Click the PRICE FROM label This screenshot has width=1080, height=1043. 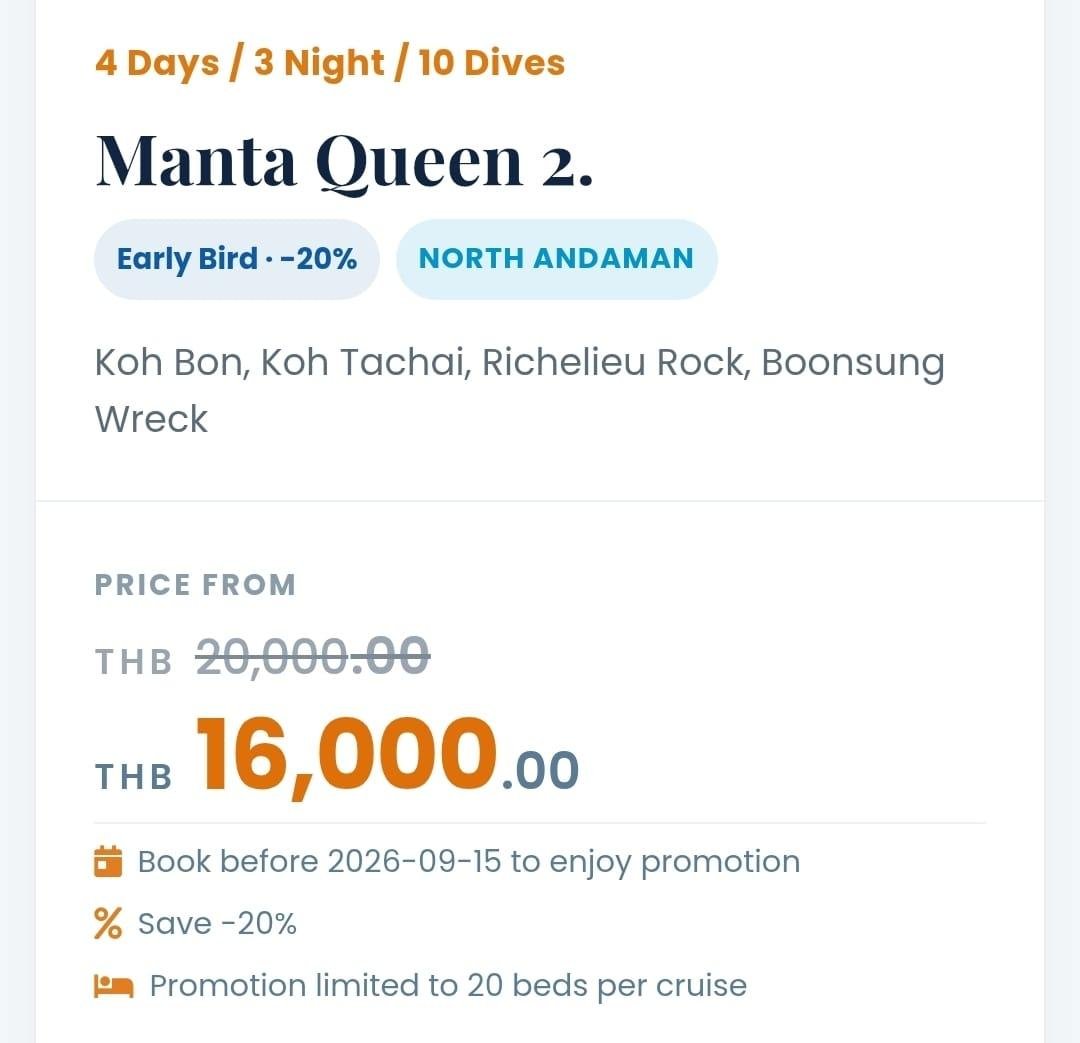pos(195,585)
